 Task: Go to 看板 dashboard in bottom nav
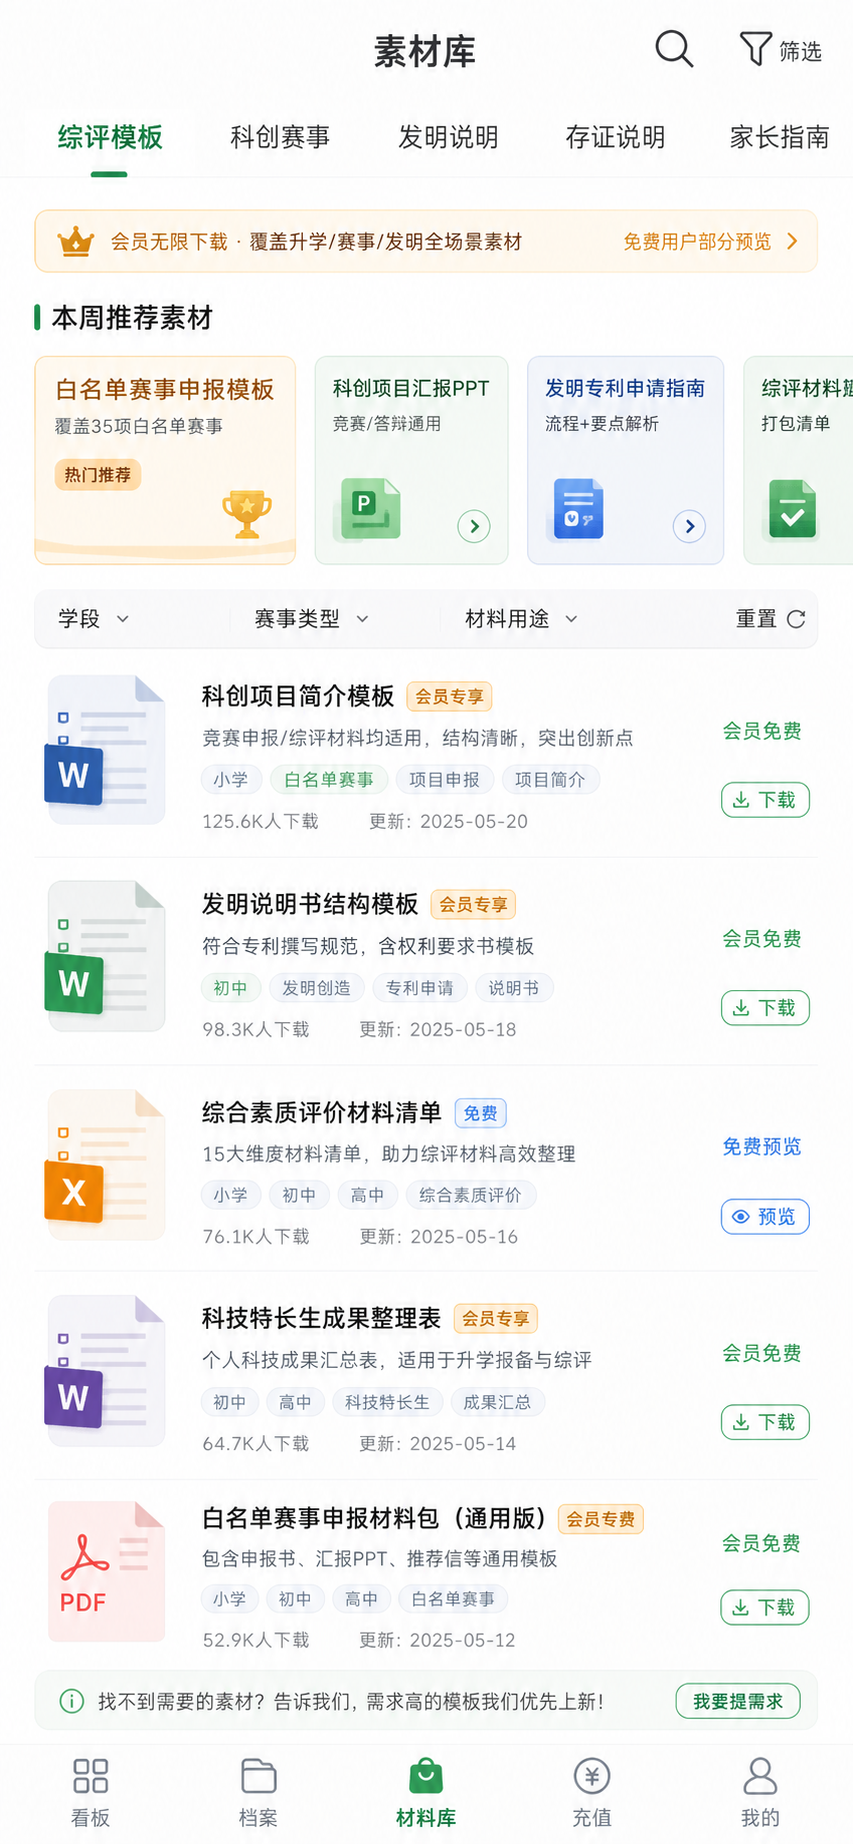90,1792
